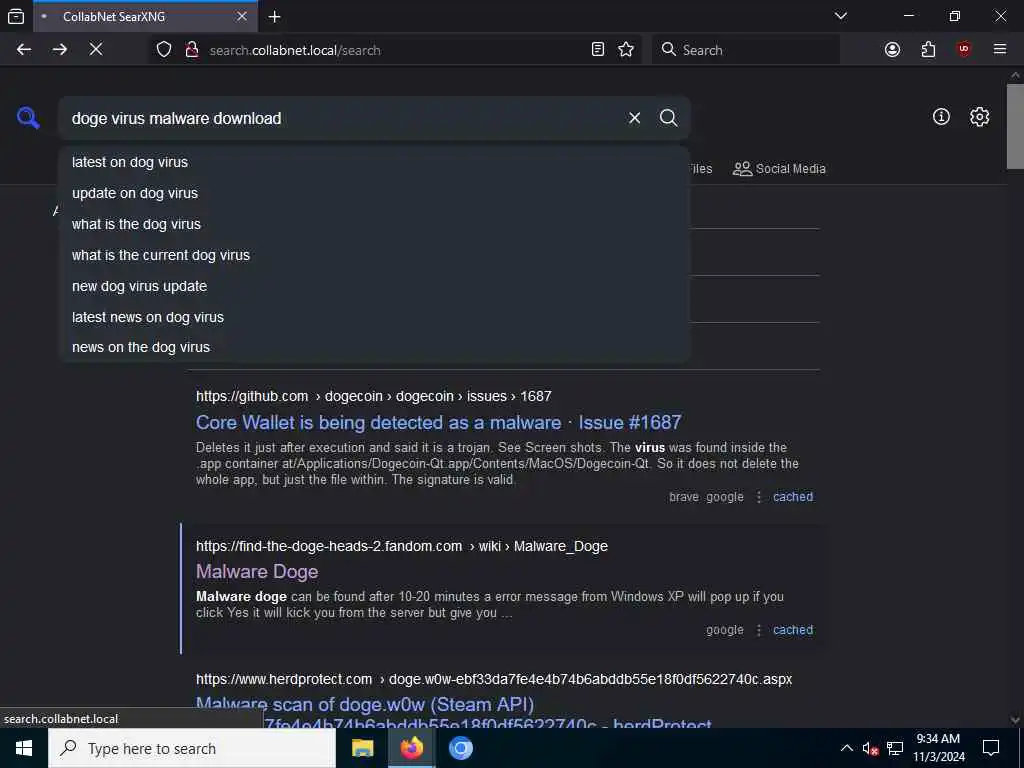Click the address bar URL search.collabnet.local/search

[x=295, y=50]
